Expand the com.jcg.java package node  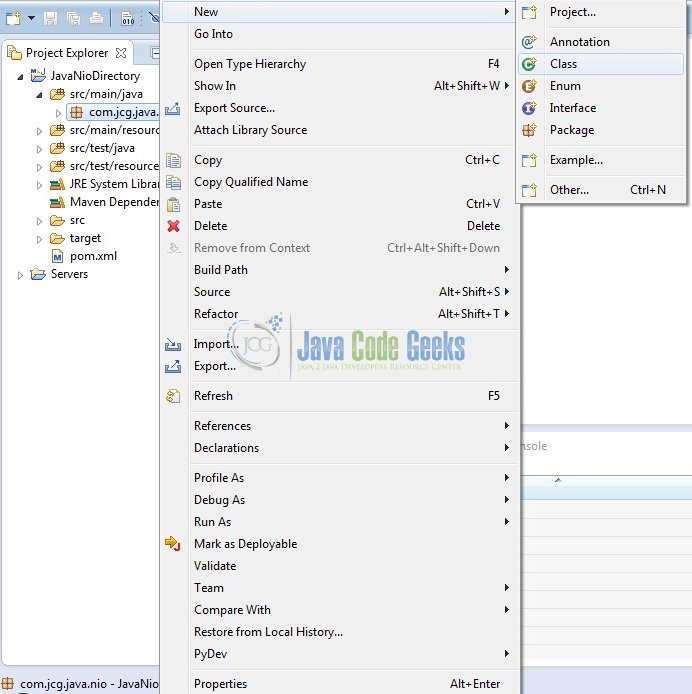coord(58,113)
